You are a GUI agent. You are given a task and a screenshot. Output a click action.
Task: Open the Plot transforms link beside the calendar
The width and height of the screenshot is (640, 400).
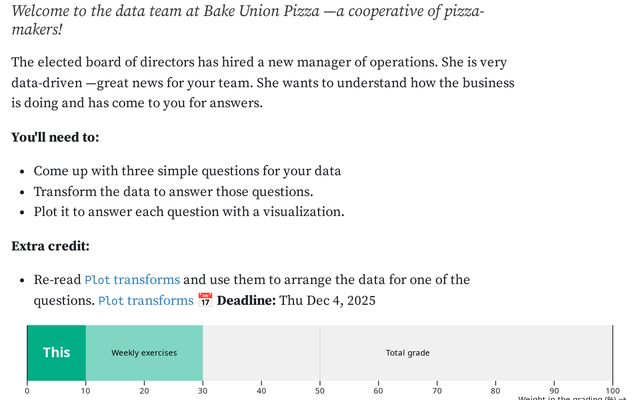coord(145,300)
